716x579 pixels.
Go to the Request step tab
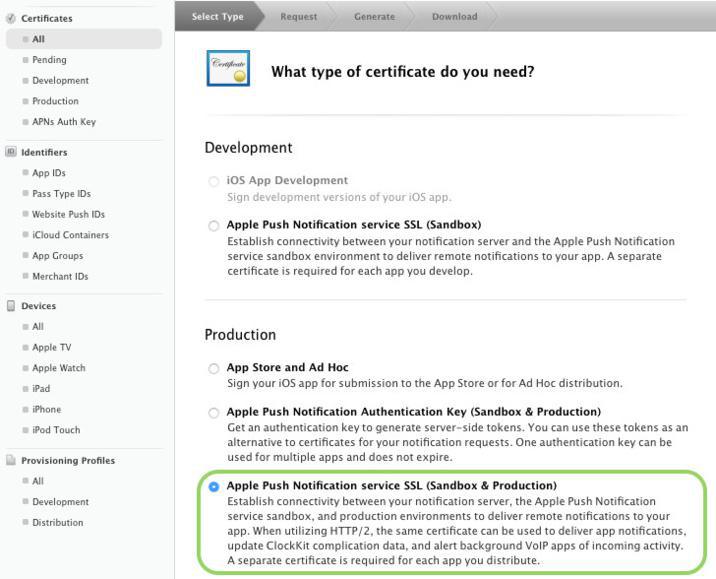298,16
